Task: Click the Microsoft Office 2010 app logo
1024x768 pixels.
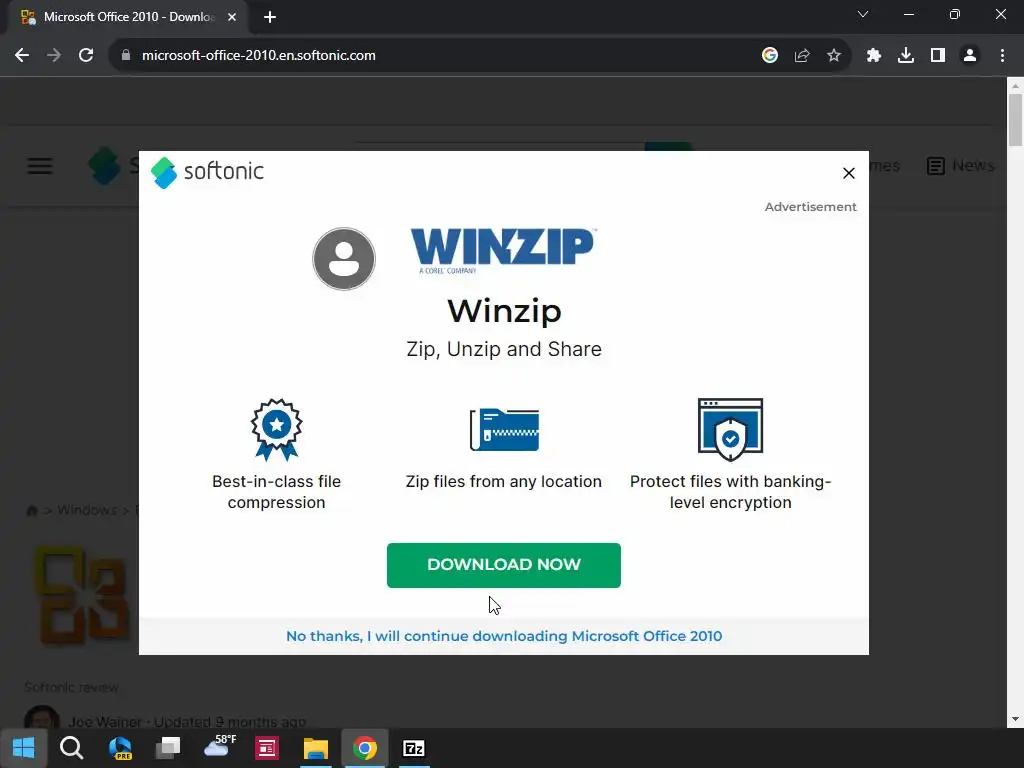Action: coord(82,596)
